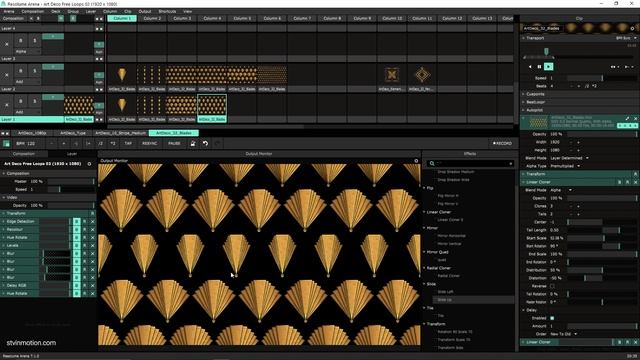Click the PAUSE button
This screenshot has width=640, height=360.
click(x=174, y=144)
